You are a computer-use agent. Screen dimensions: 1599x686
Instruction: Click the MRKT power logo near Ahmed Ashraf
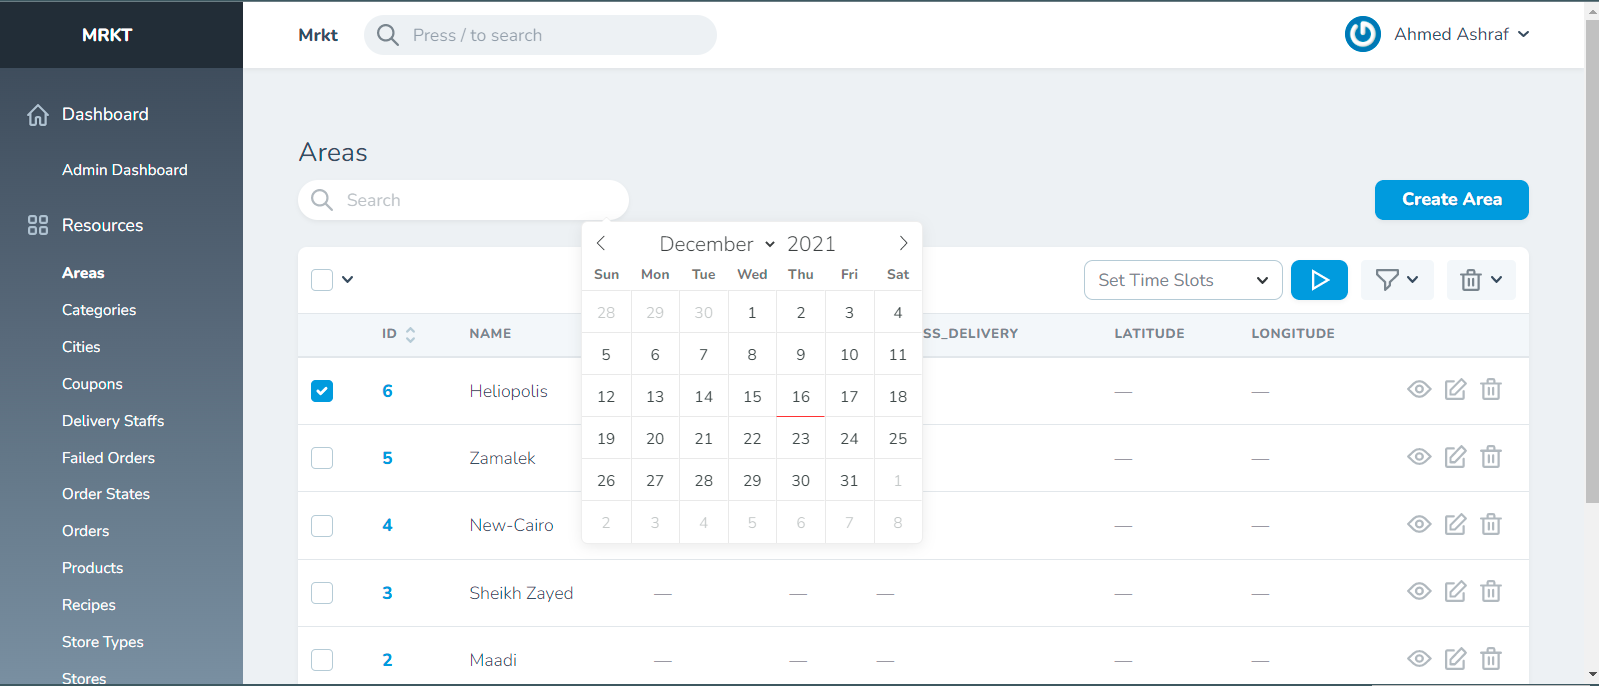1362,34
